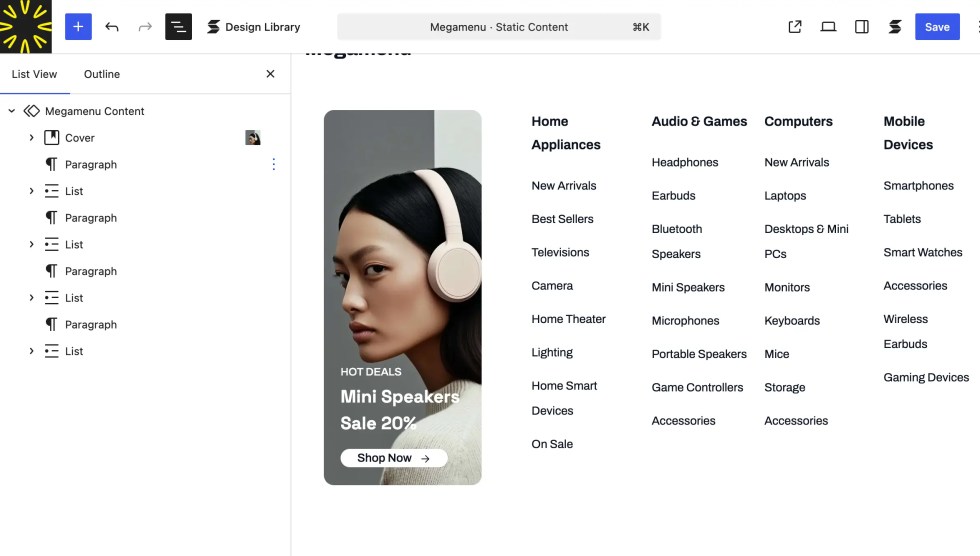Viewport: 980px width, 556px height.
Task: Open the Design Library
Action: tap(254, 27)
